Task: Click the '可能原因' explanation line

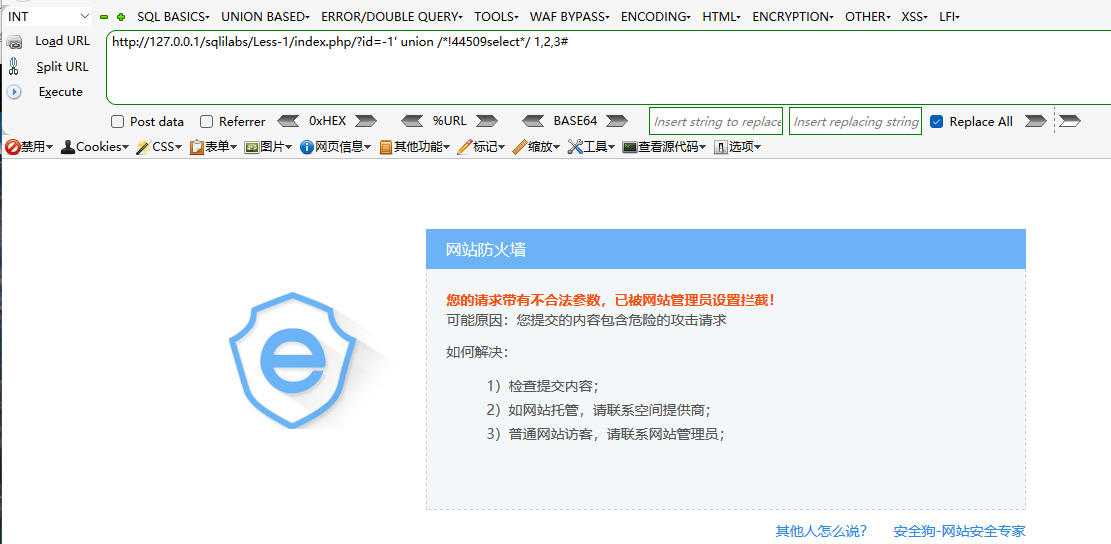Action: [x=587, y=320]
